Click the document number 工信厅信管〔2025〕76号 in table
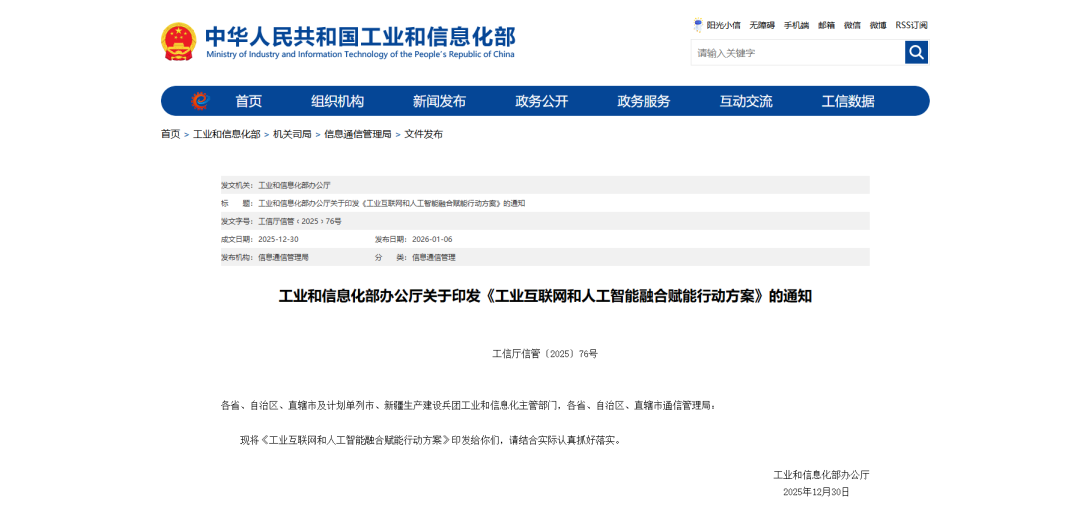Screen dimensions: 1080x509 300,221
